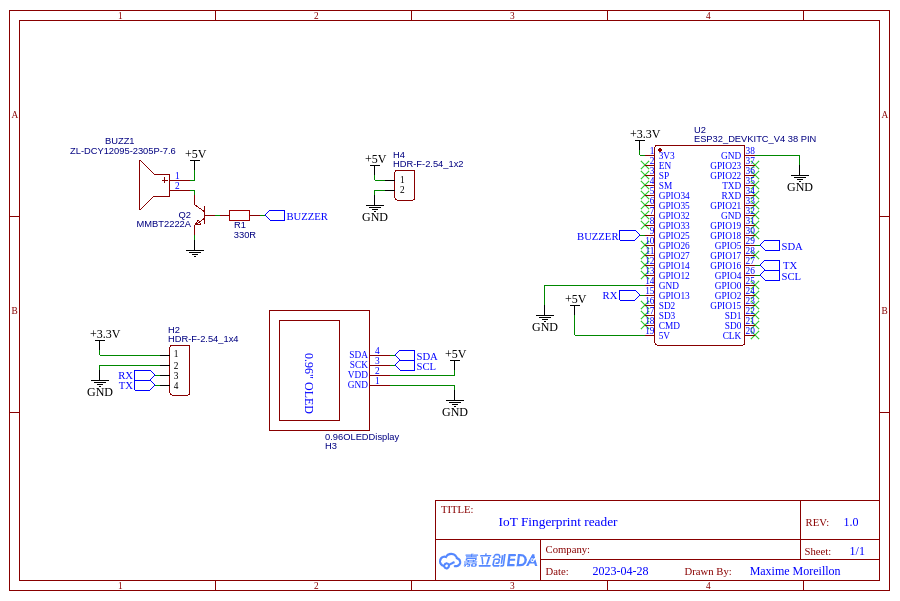This screenshot has width=900, height=601.
Task: Select the 2023-04-28 date field
Action: (x=620, y=571)
